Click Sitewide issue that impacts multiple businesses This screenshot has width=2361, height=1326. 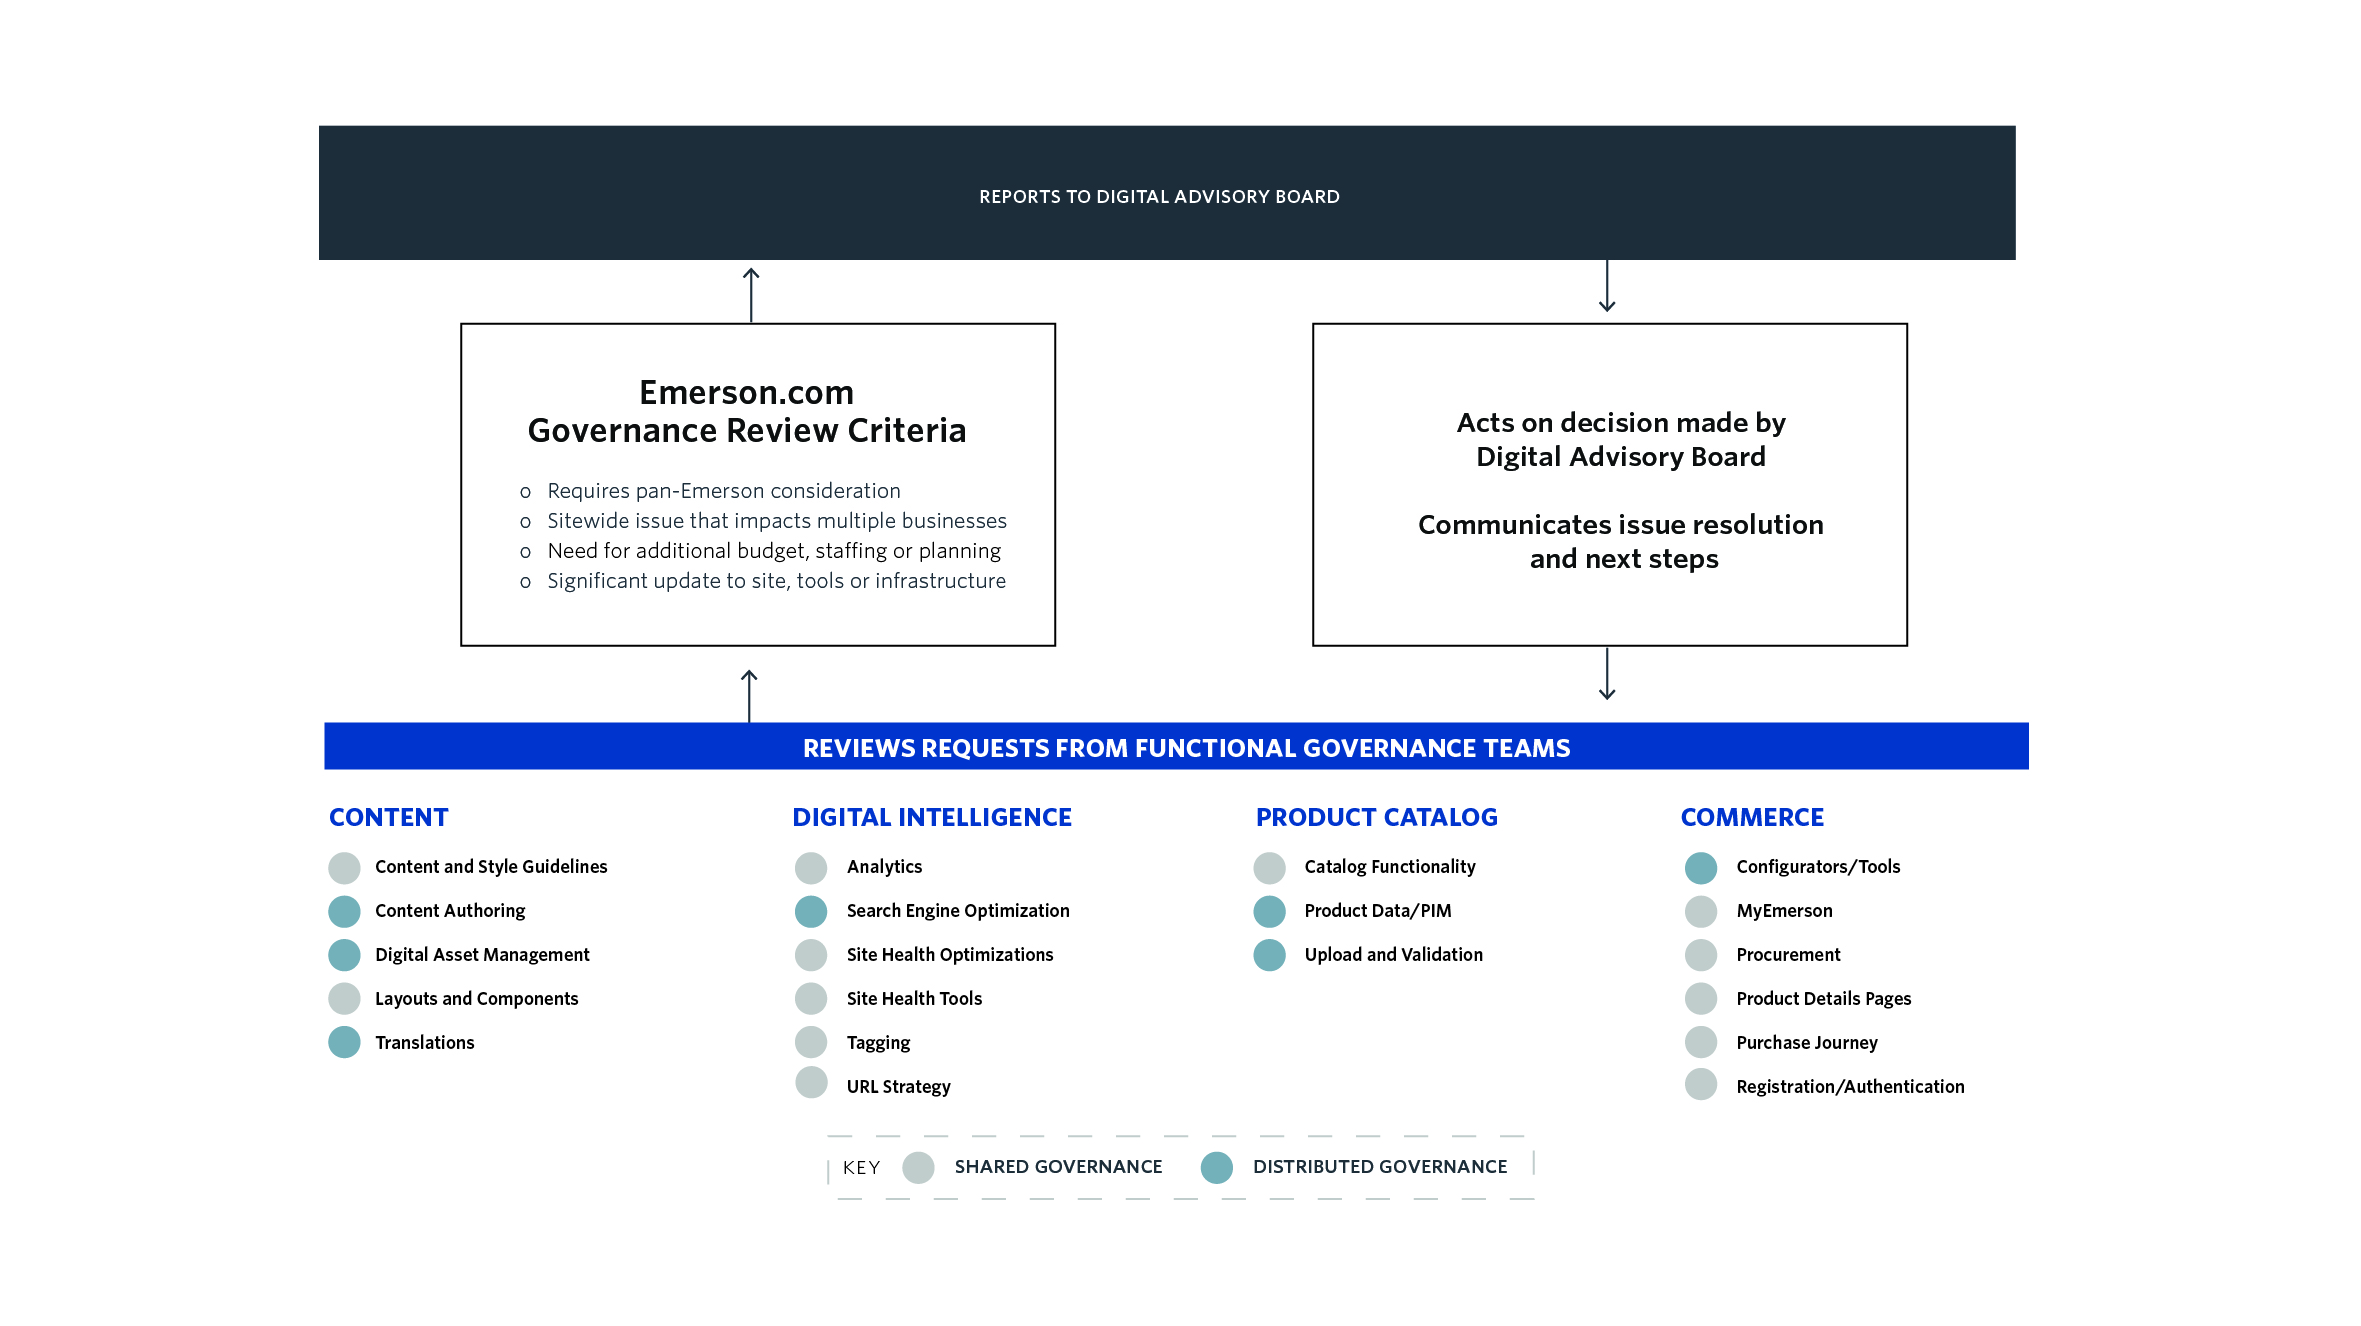(777, 521)
